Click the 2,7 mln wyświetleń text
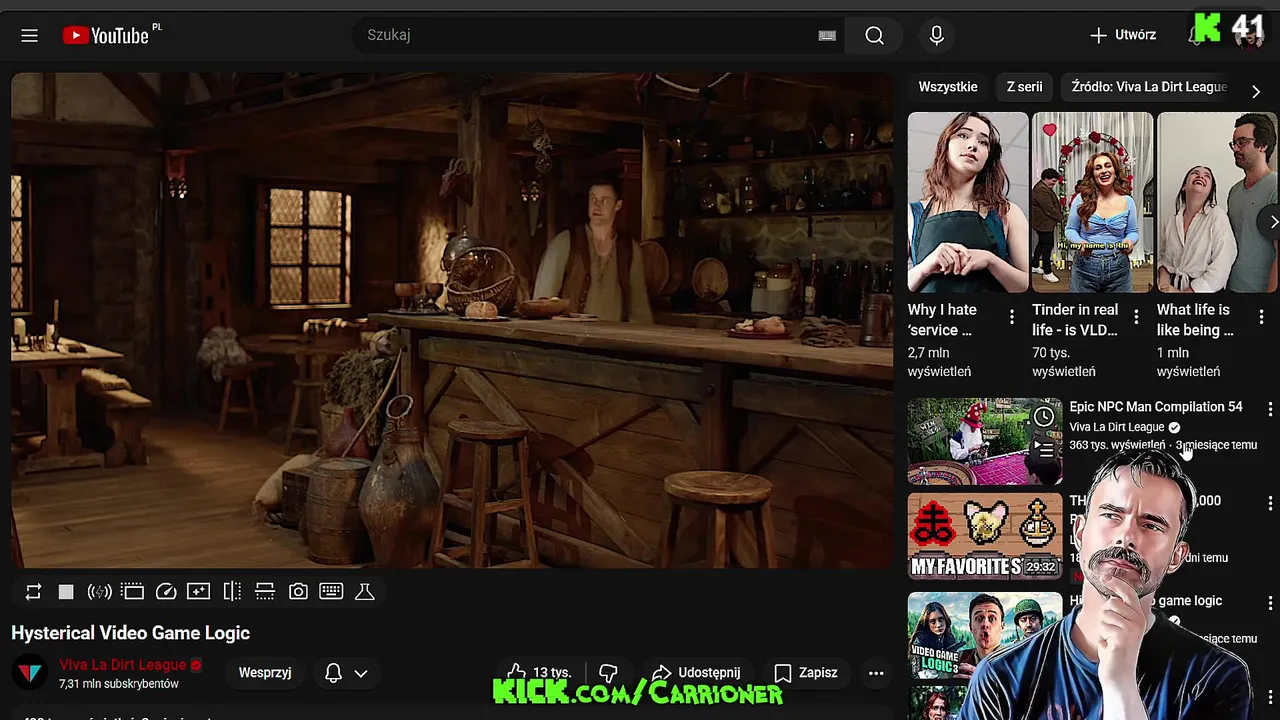 coord(939,362)
